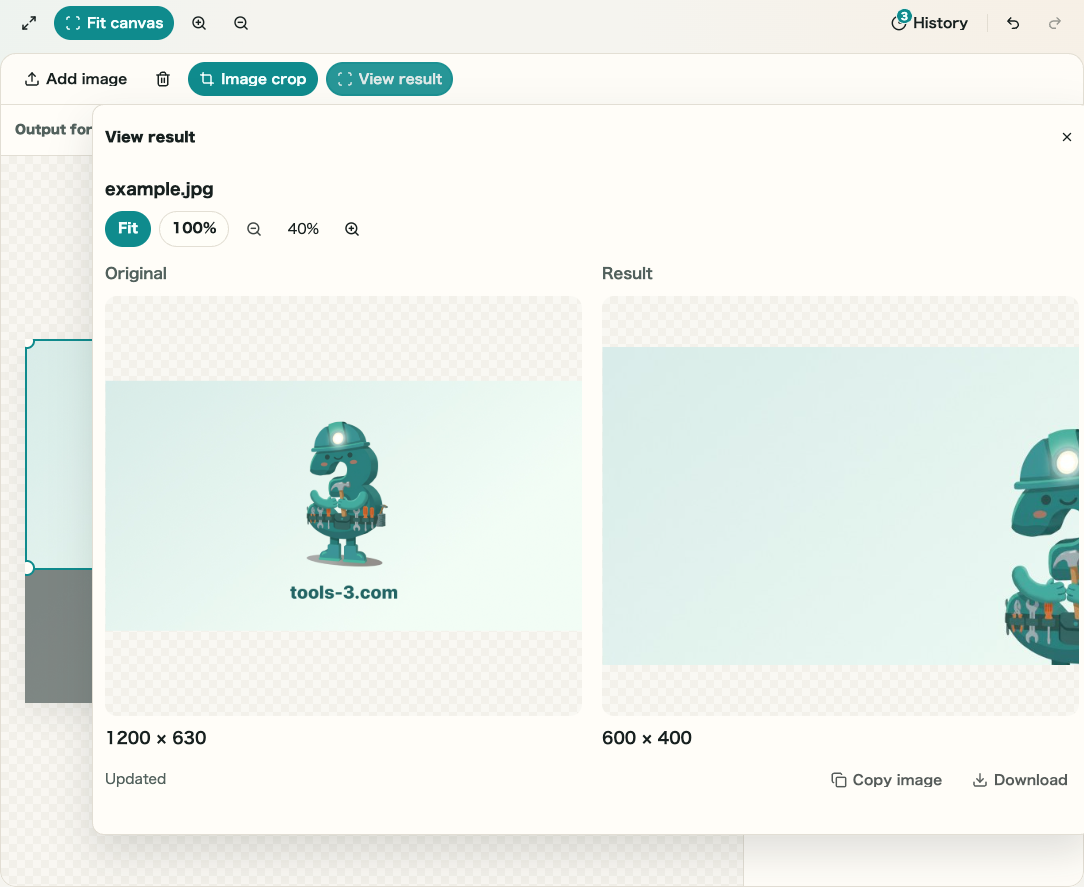Undo the last action

point(1013,24)
